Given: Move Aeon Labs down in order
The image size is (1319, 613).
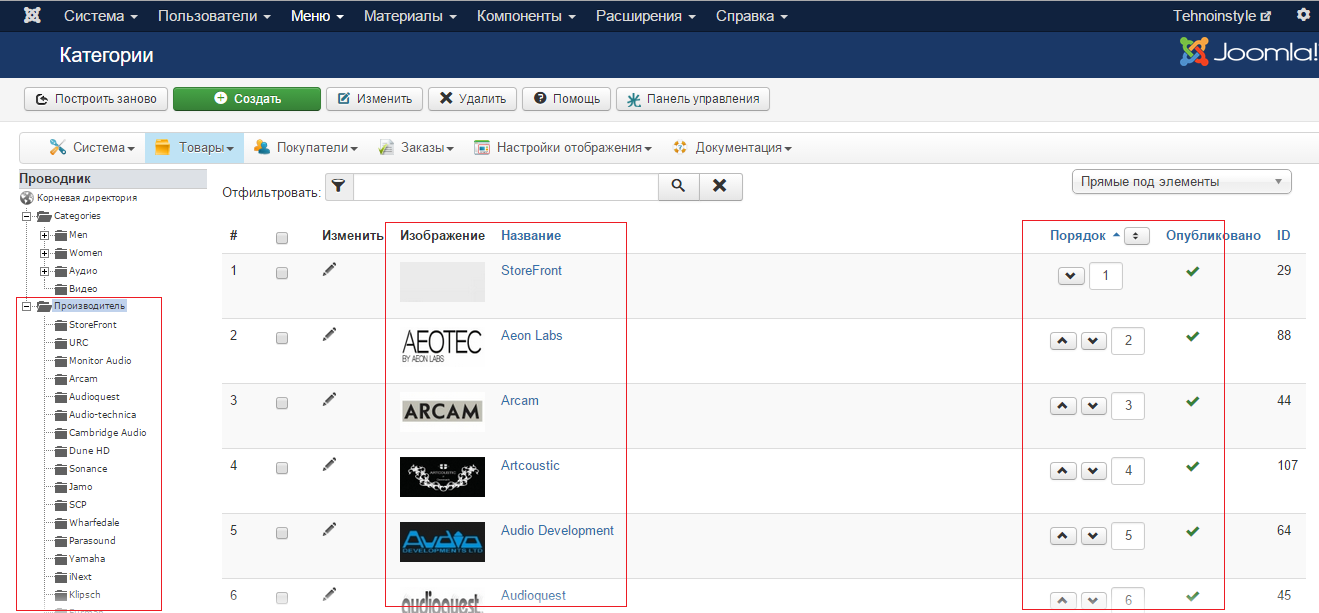Looking at the screenshot, I should click(x=1094, y=341).
